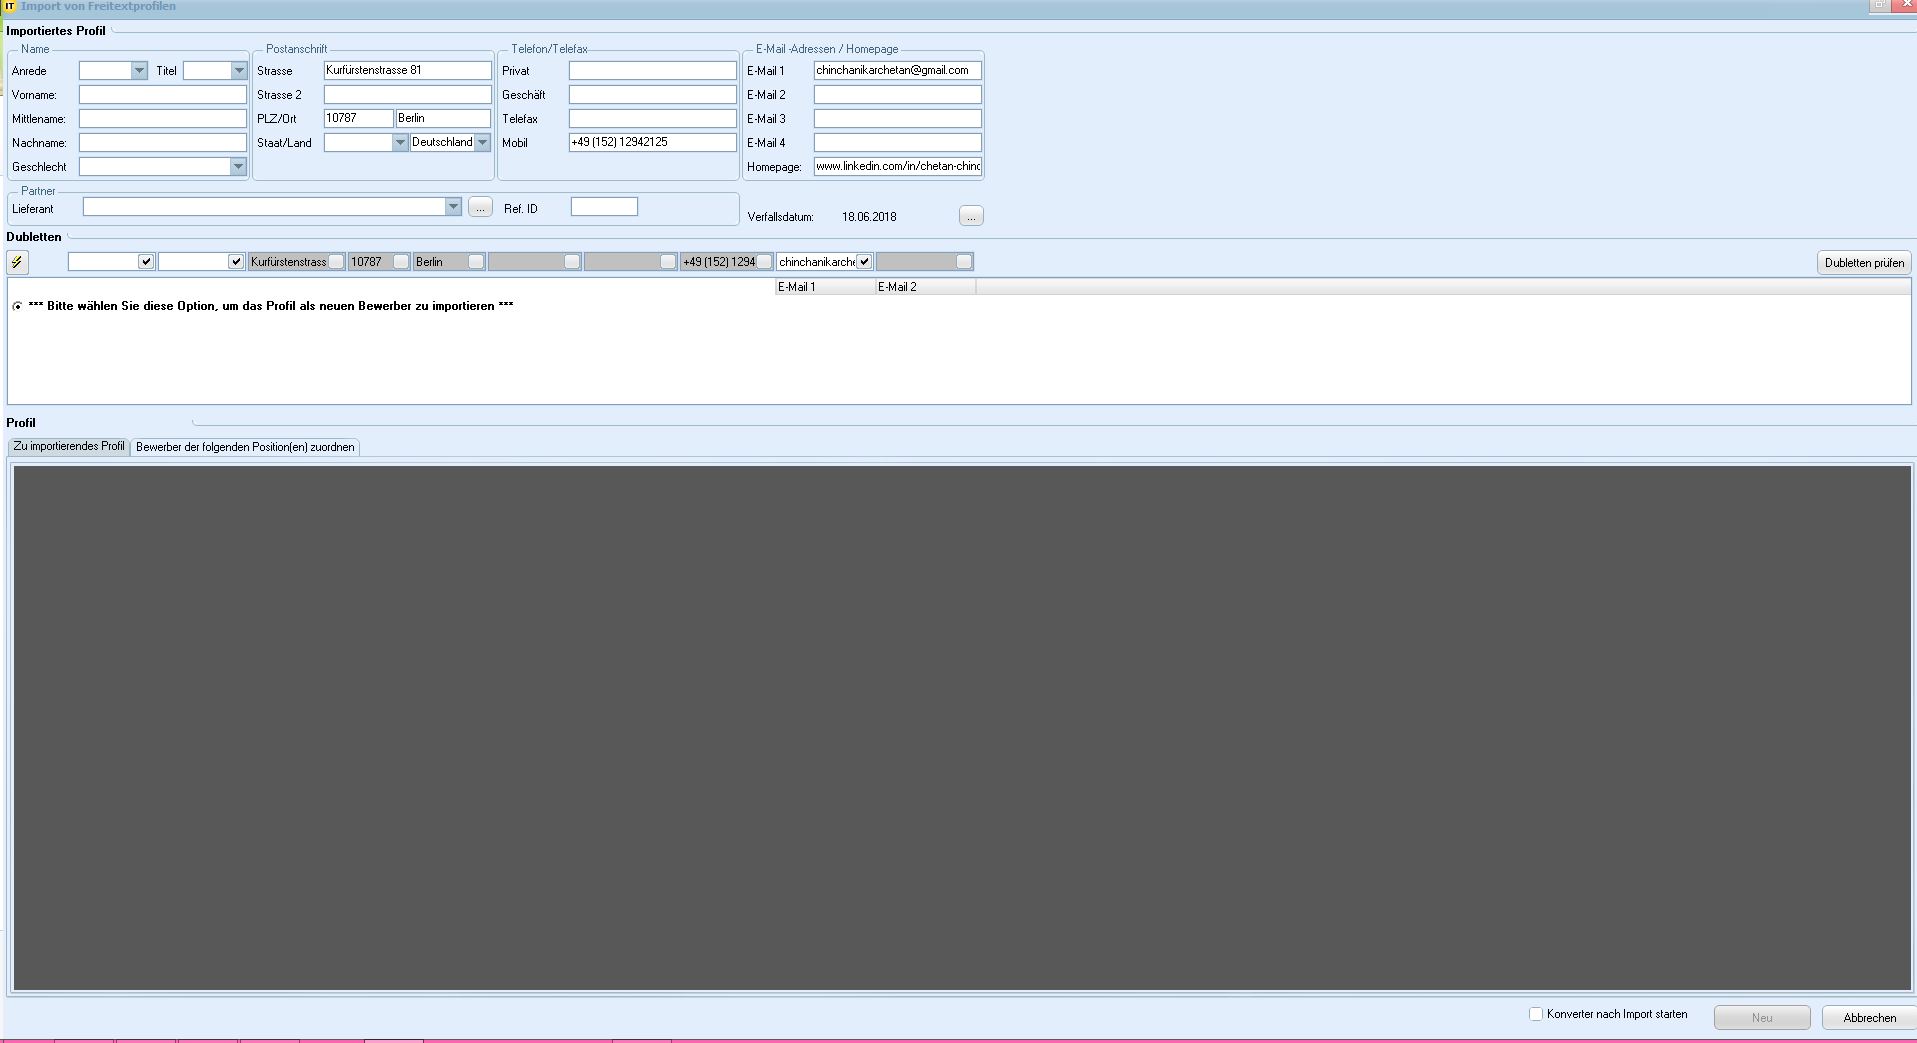Click the lightning bolt icon in Dubletten
Viewport: 1917px width, 1043px height.
(18, 262)
